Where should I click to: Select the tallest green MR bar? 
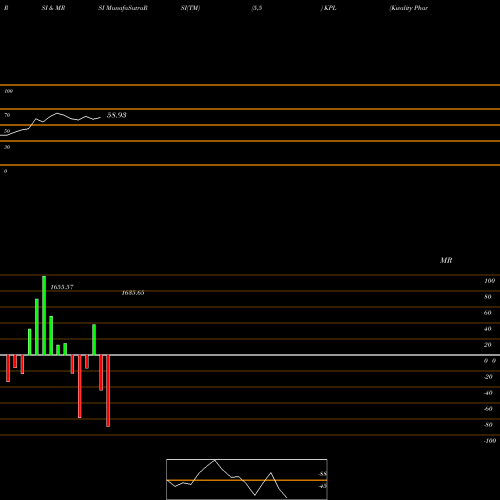(x=44, y=315)
